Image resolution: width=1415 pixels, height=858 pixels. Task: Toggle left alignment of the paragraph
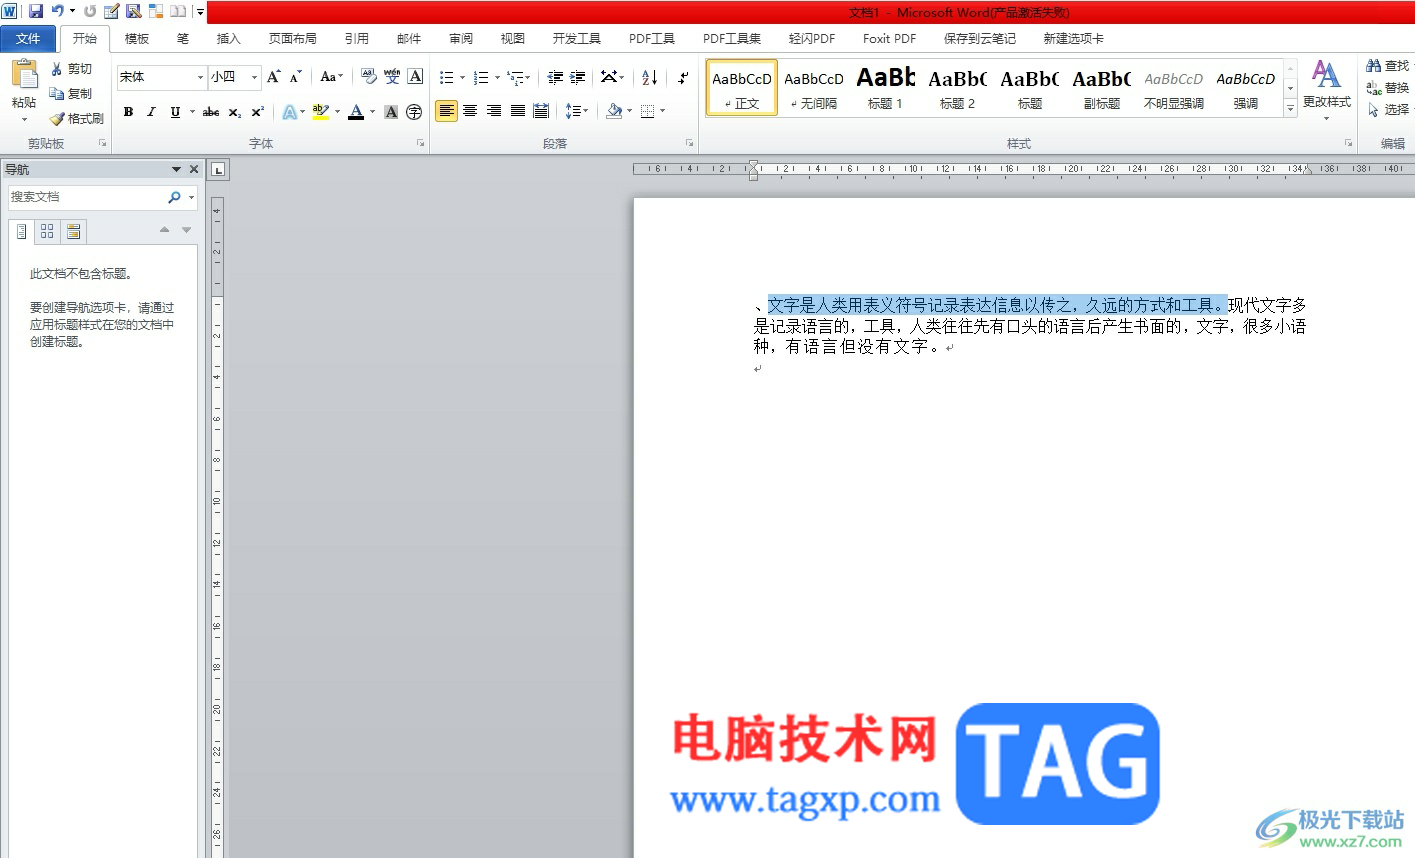[446, 111]
